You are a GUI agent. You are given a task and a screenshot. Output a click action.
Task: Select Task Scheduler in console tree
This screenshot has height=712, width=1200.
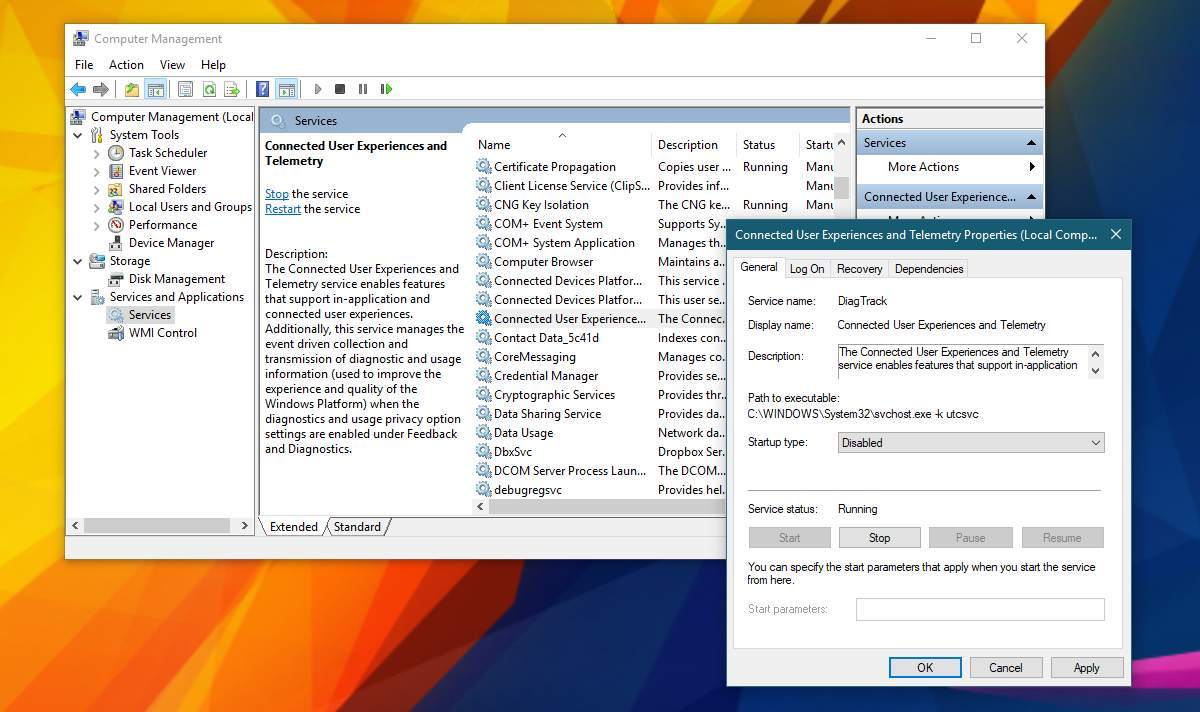pyautogui.click(x=168, y=153)
